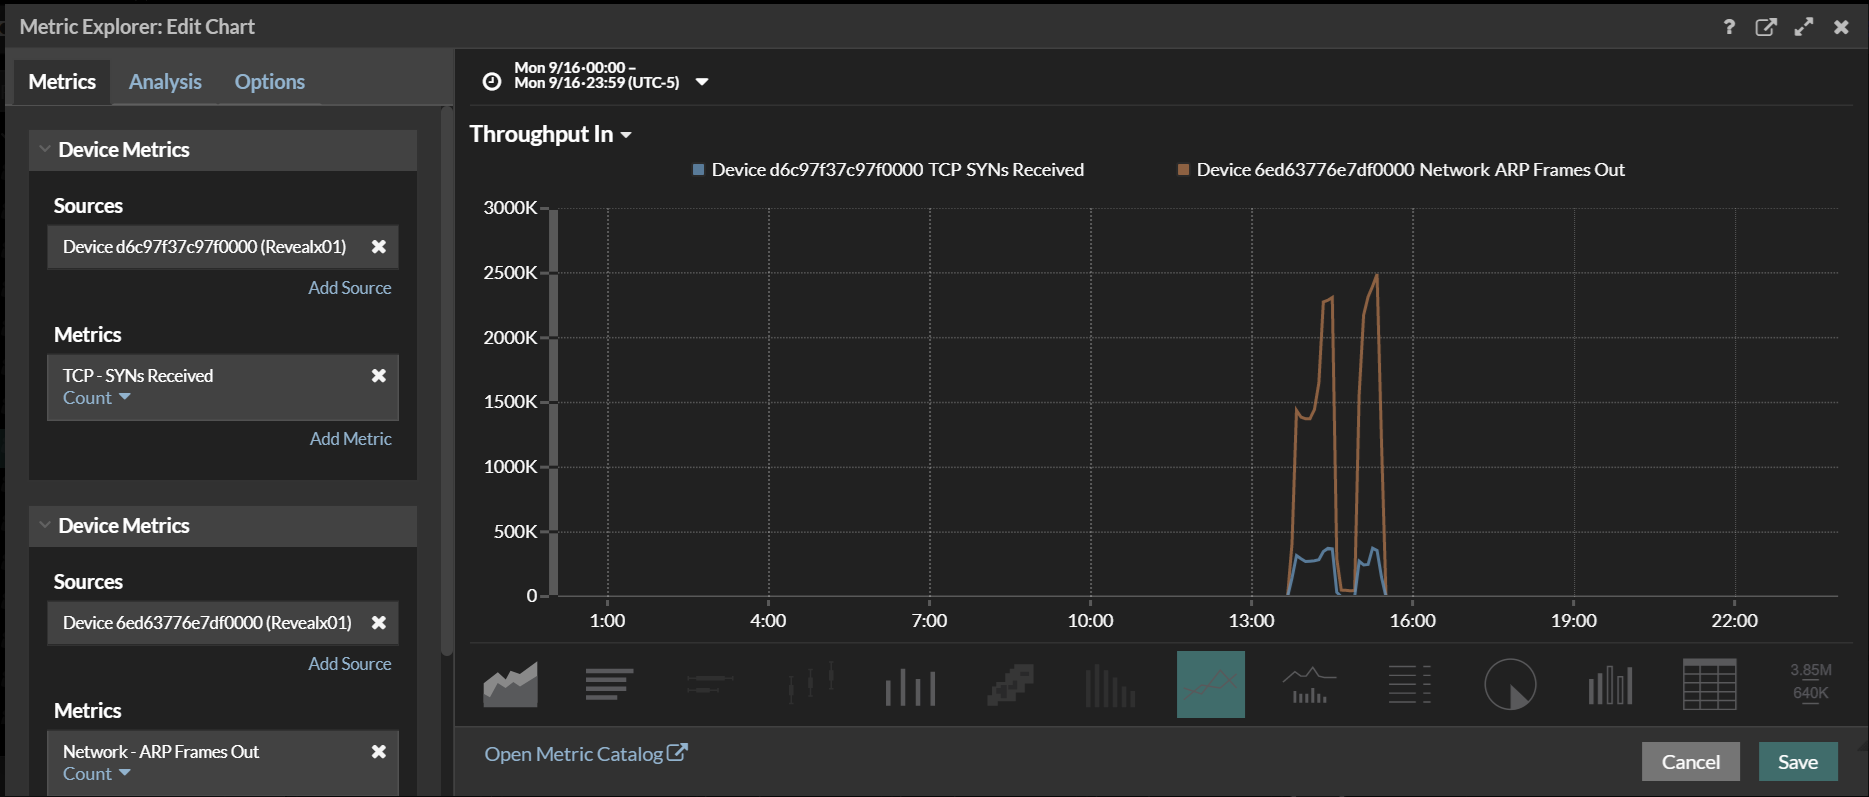
Task: Switch to the column chart type
Action: coord(910,685)
